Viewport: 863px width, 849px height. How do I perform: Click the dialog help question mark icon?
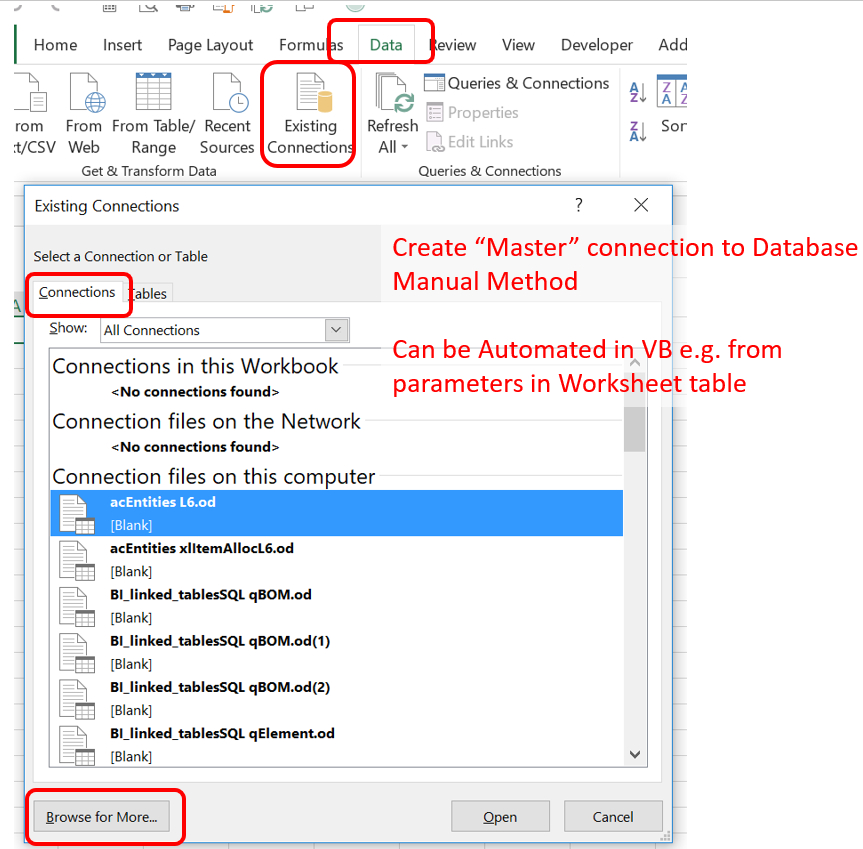[578, 205]
